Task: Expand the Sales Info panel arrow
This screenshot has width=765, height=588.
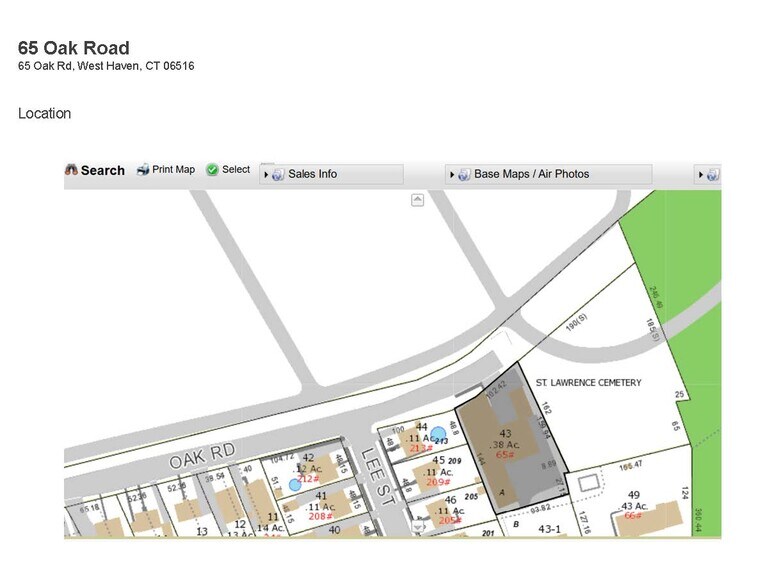Action: coord(267,174)
